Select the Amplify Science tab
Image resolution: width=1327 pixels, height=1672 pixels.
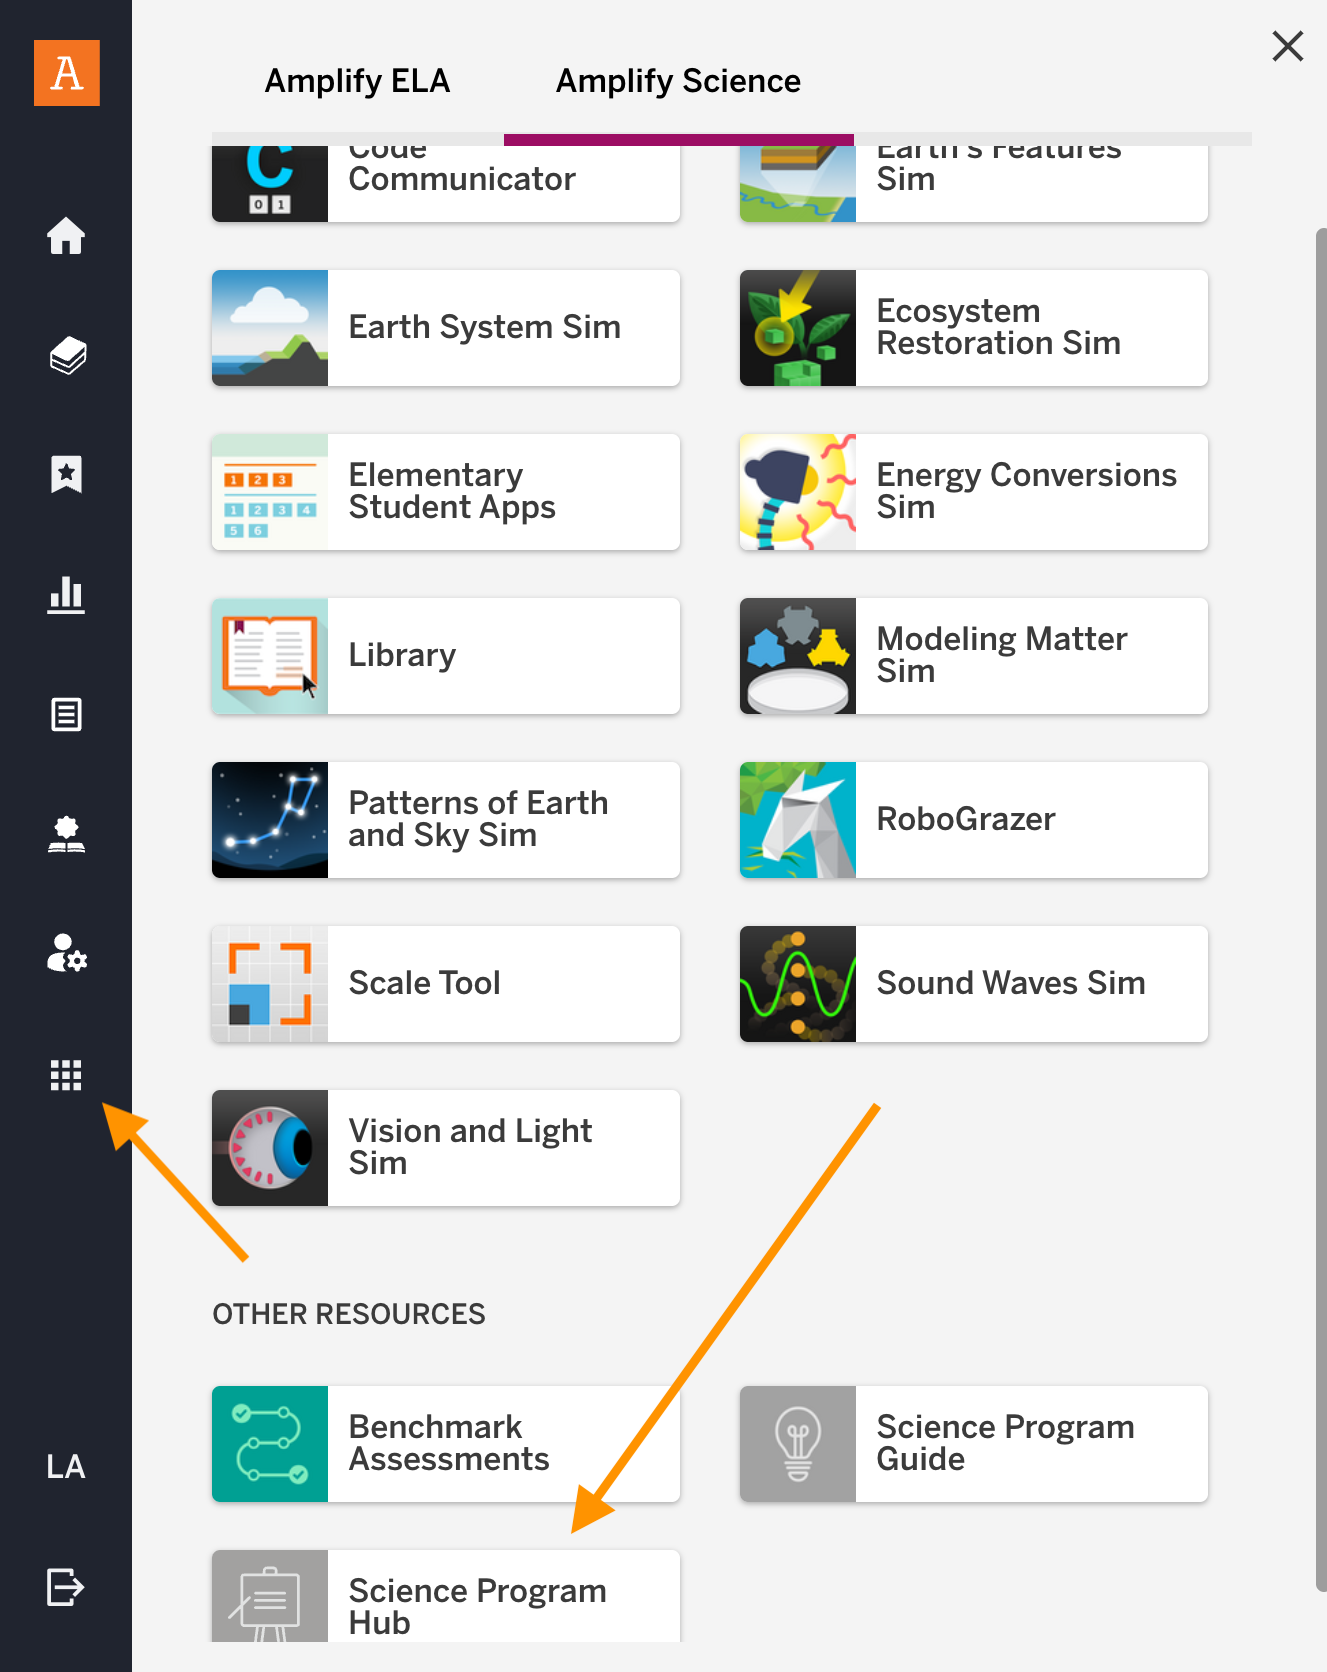point(678,81)
